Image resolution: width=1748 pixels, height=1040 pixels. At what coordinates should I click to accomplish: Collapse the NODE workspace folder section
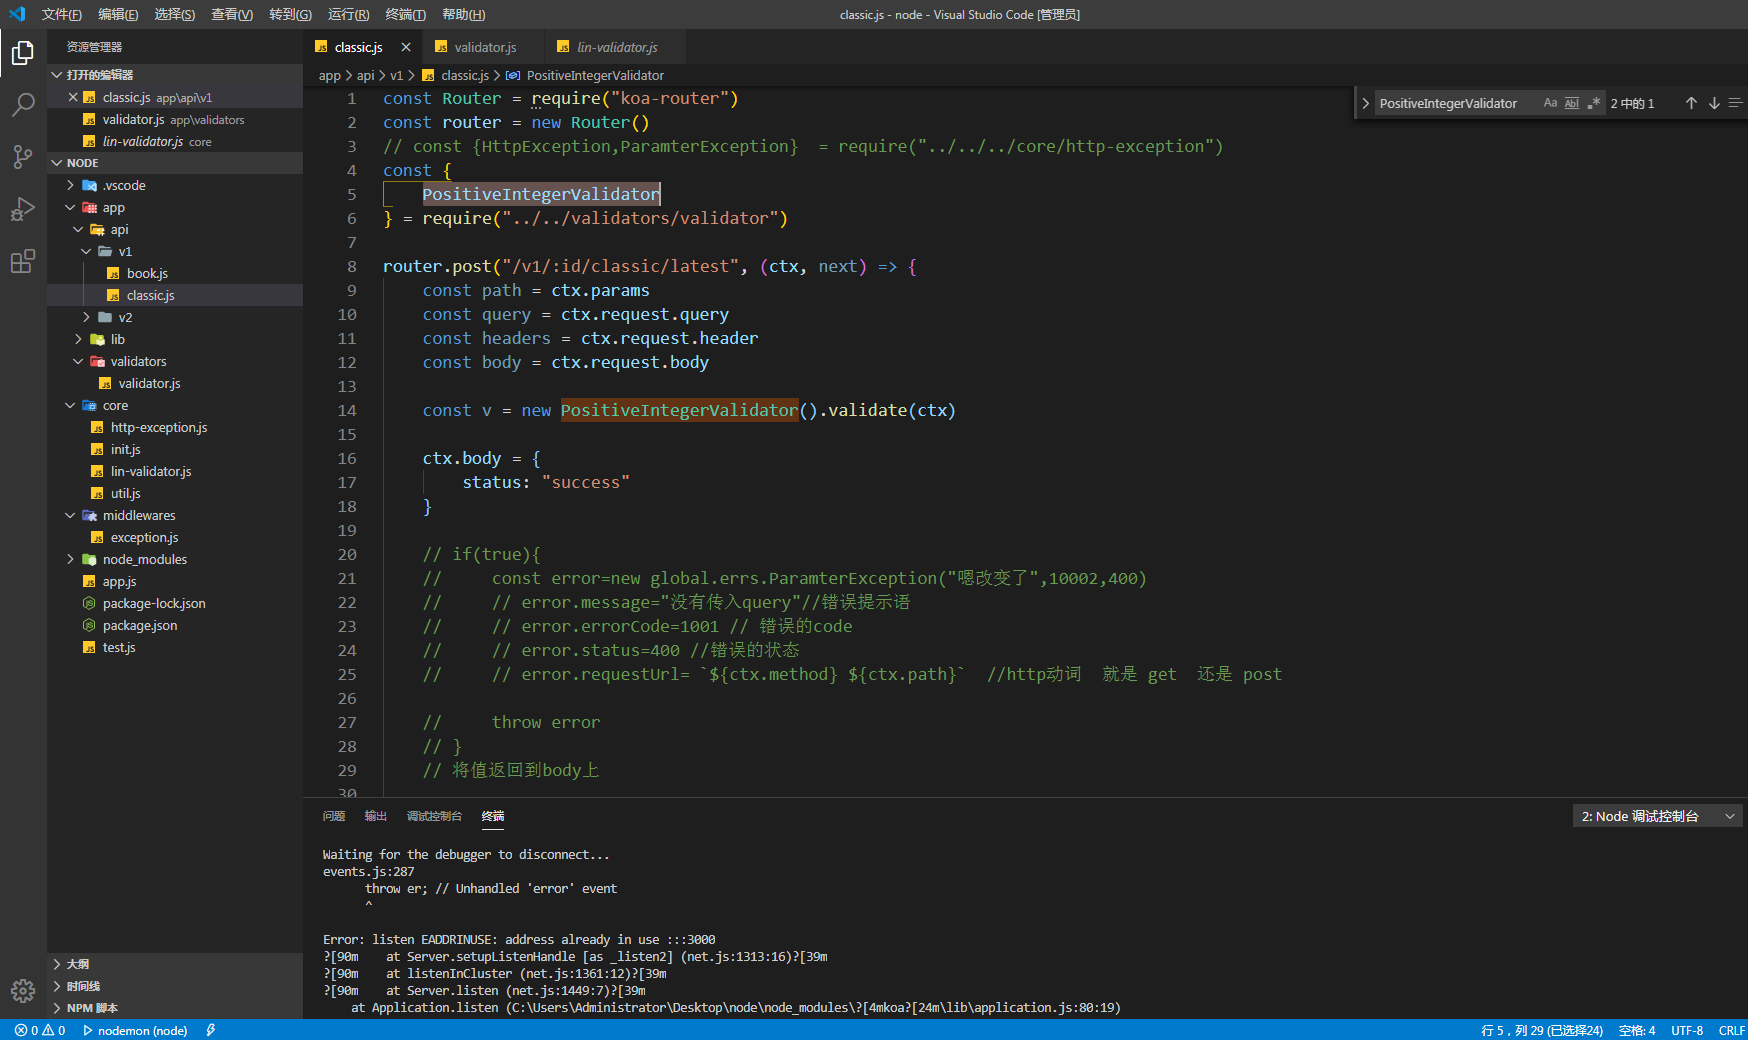[175, 163]
